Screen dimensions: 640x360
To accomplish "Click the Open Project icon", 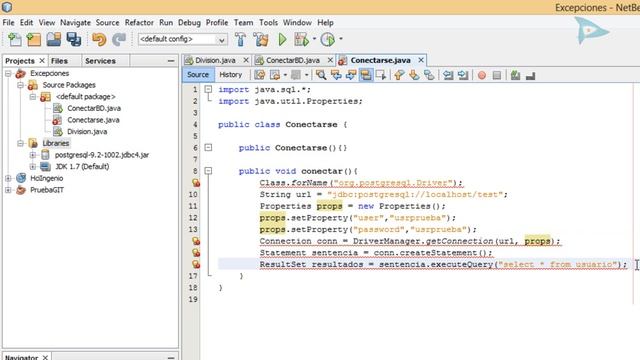I will pyautogui.click(x=53, y=40).
